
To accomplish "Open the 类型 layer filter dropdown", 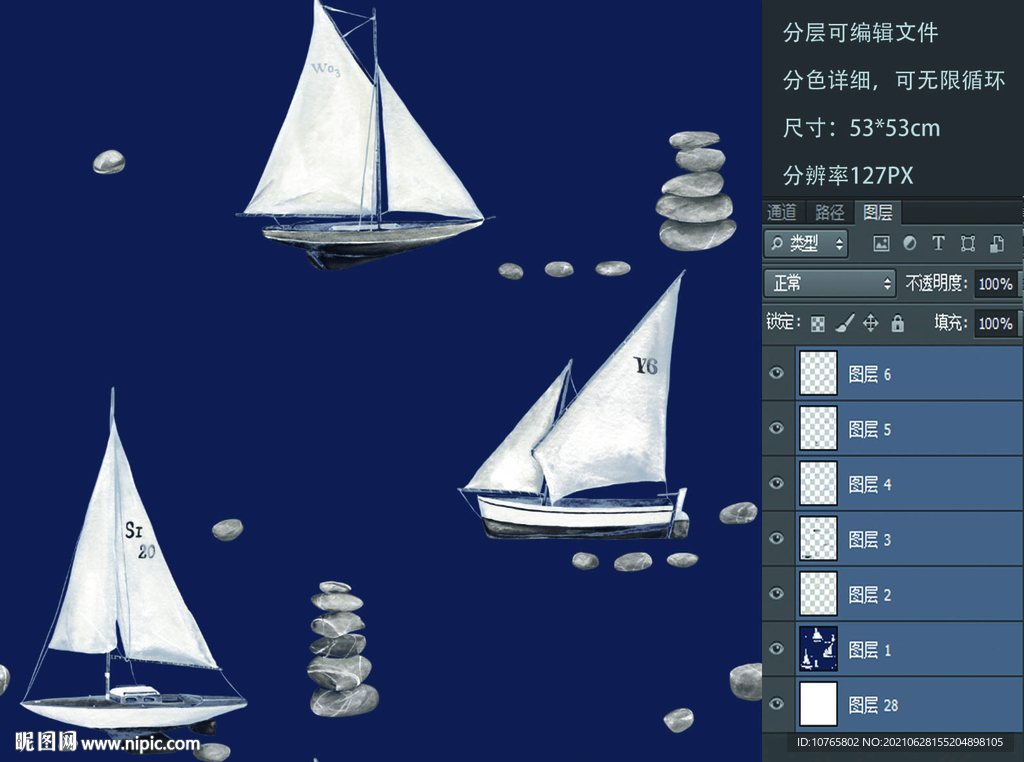I will tap(805, 243).
